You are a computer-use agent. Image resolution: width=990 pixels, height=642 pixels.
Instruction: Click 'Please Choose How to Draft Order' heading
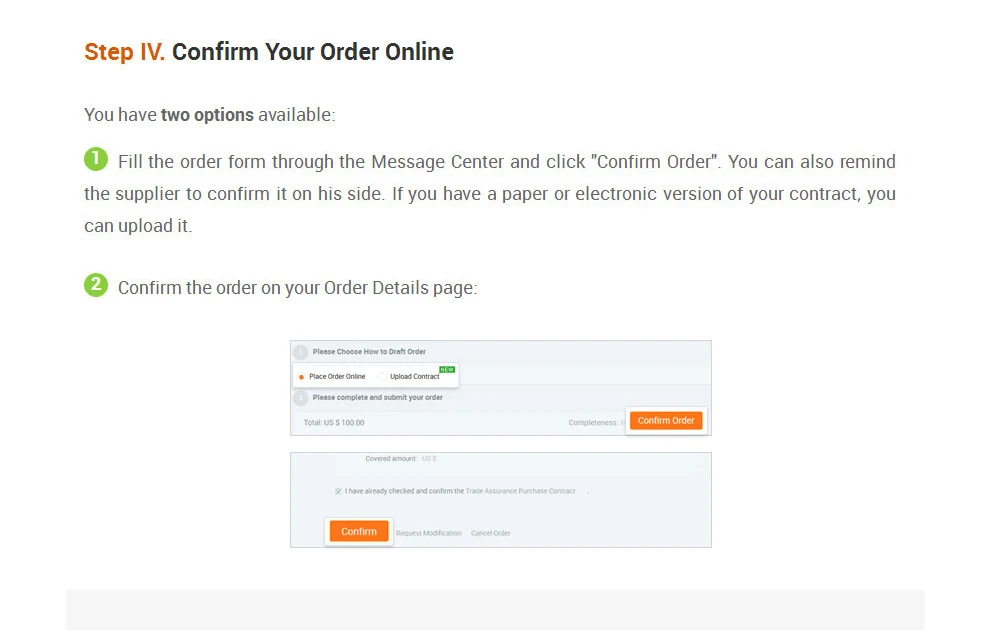click(369, 352)
